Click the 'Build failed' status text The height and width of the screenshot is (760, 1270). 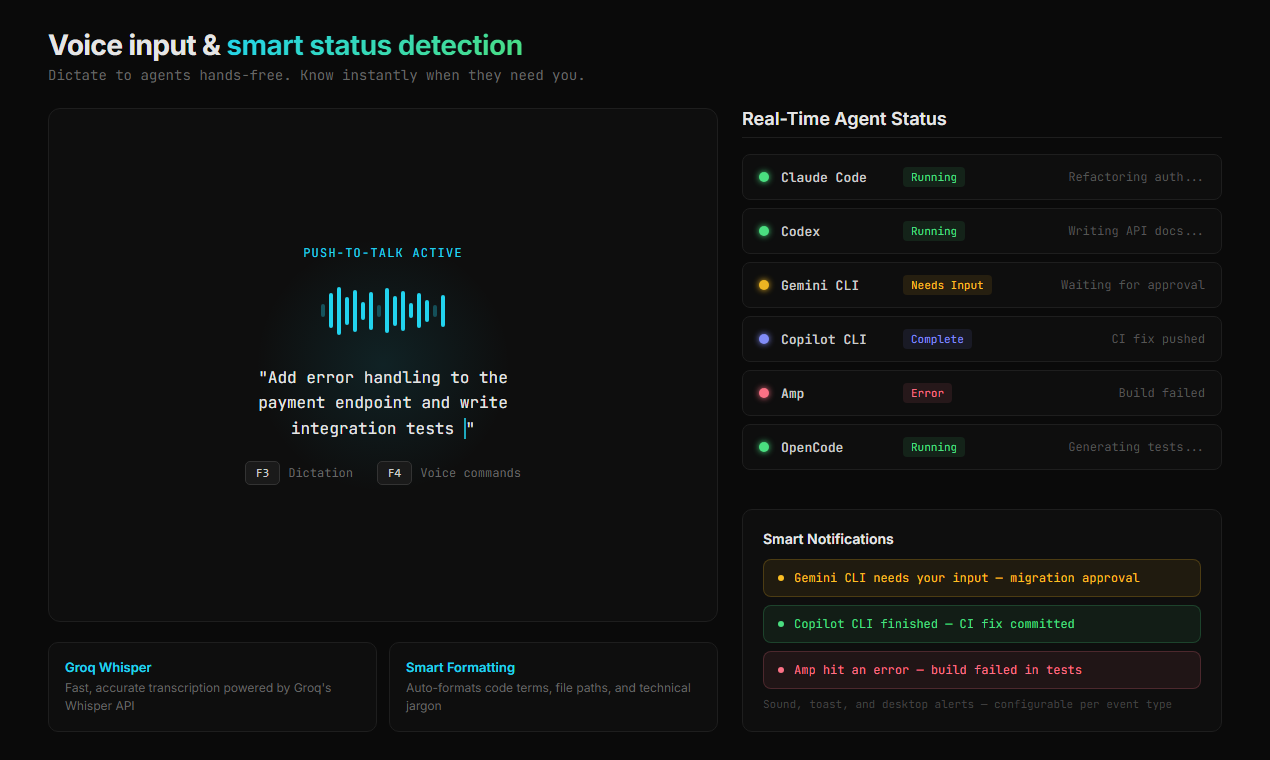(1162, 393)
